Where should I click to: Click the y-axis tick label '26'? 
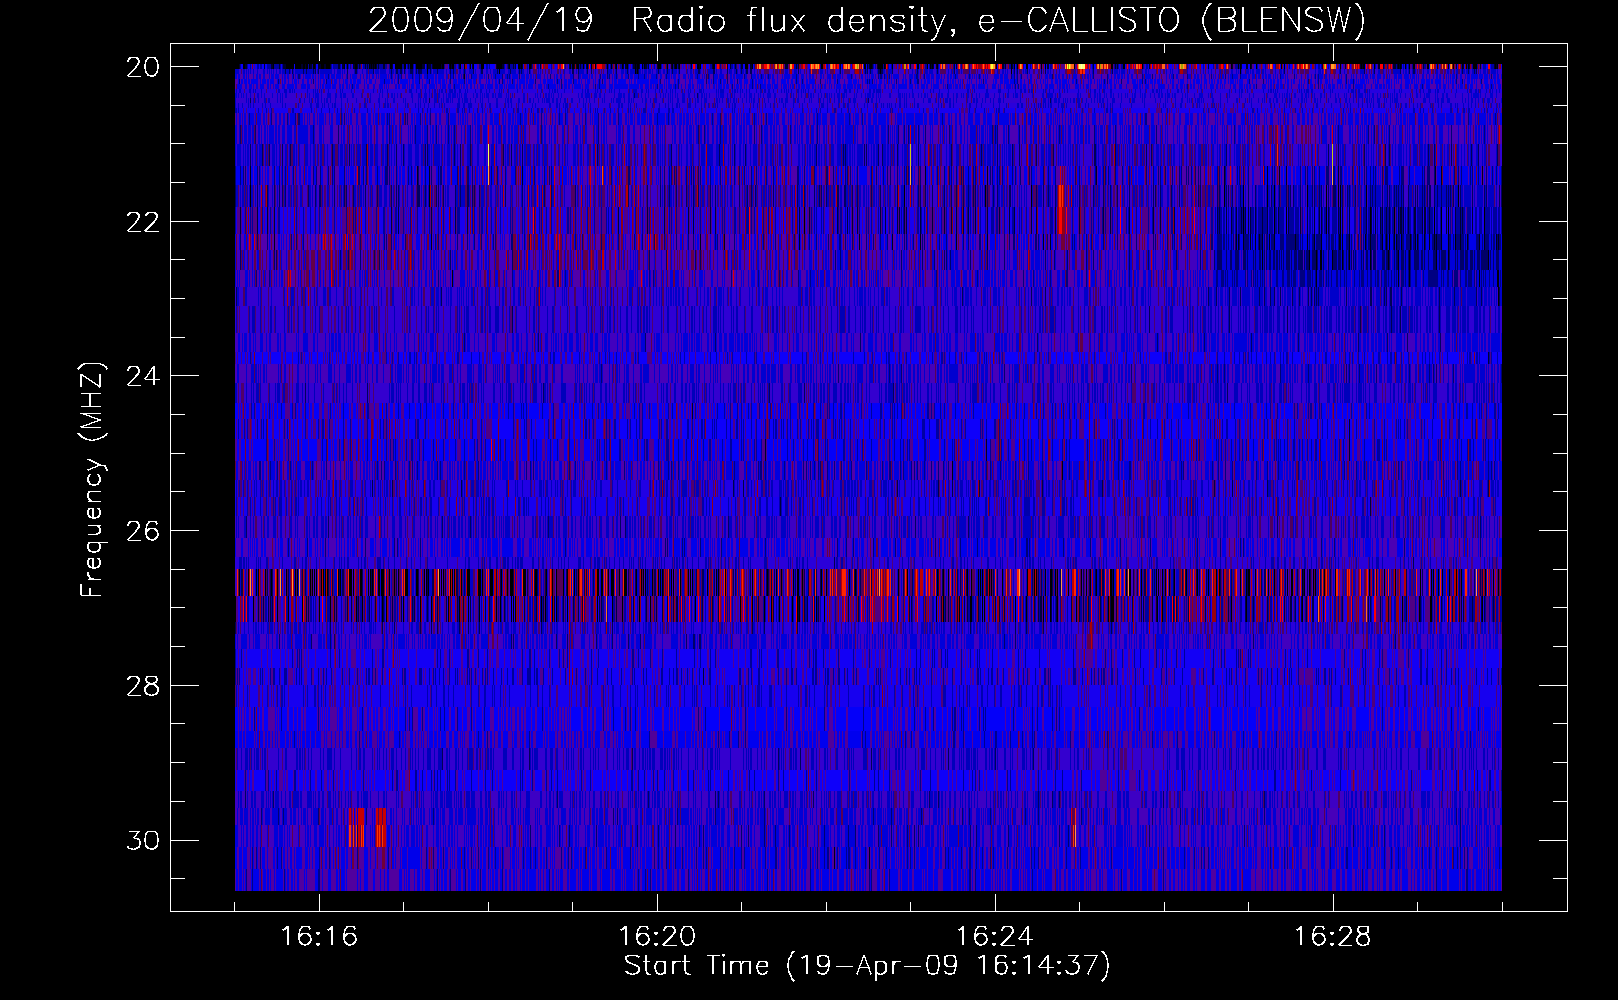tap(143, 531)
